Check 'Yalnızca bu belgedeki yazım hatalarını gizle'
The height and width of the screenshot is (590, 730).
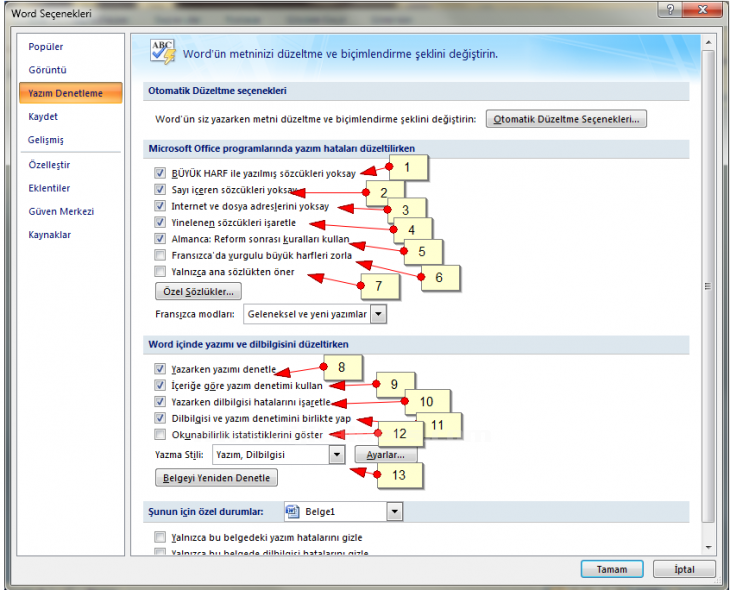click(x=160, y=537)
